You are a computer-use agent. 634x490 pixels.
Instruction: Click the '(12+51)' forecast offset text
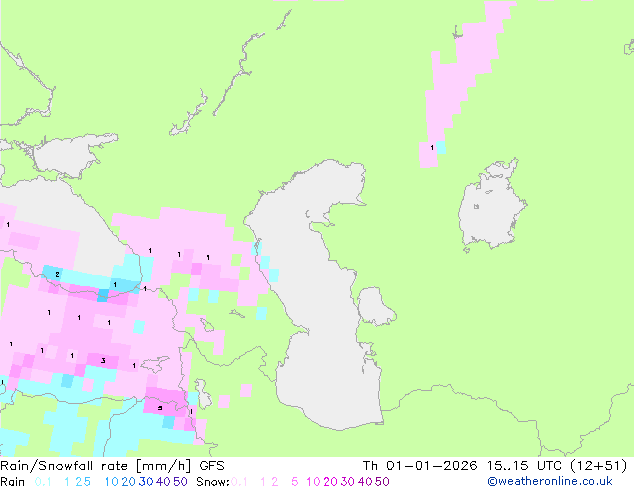[x=598, y=466]
